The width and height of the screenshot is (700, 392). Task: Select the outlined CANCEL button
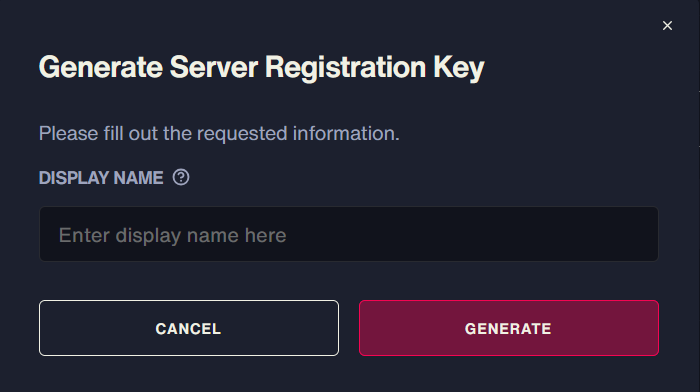click(x=188, y=328)
